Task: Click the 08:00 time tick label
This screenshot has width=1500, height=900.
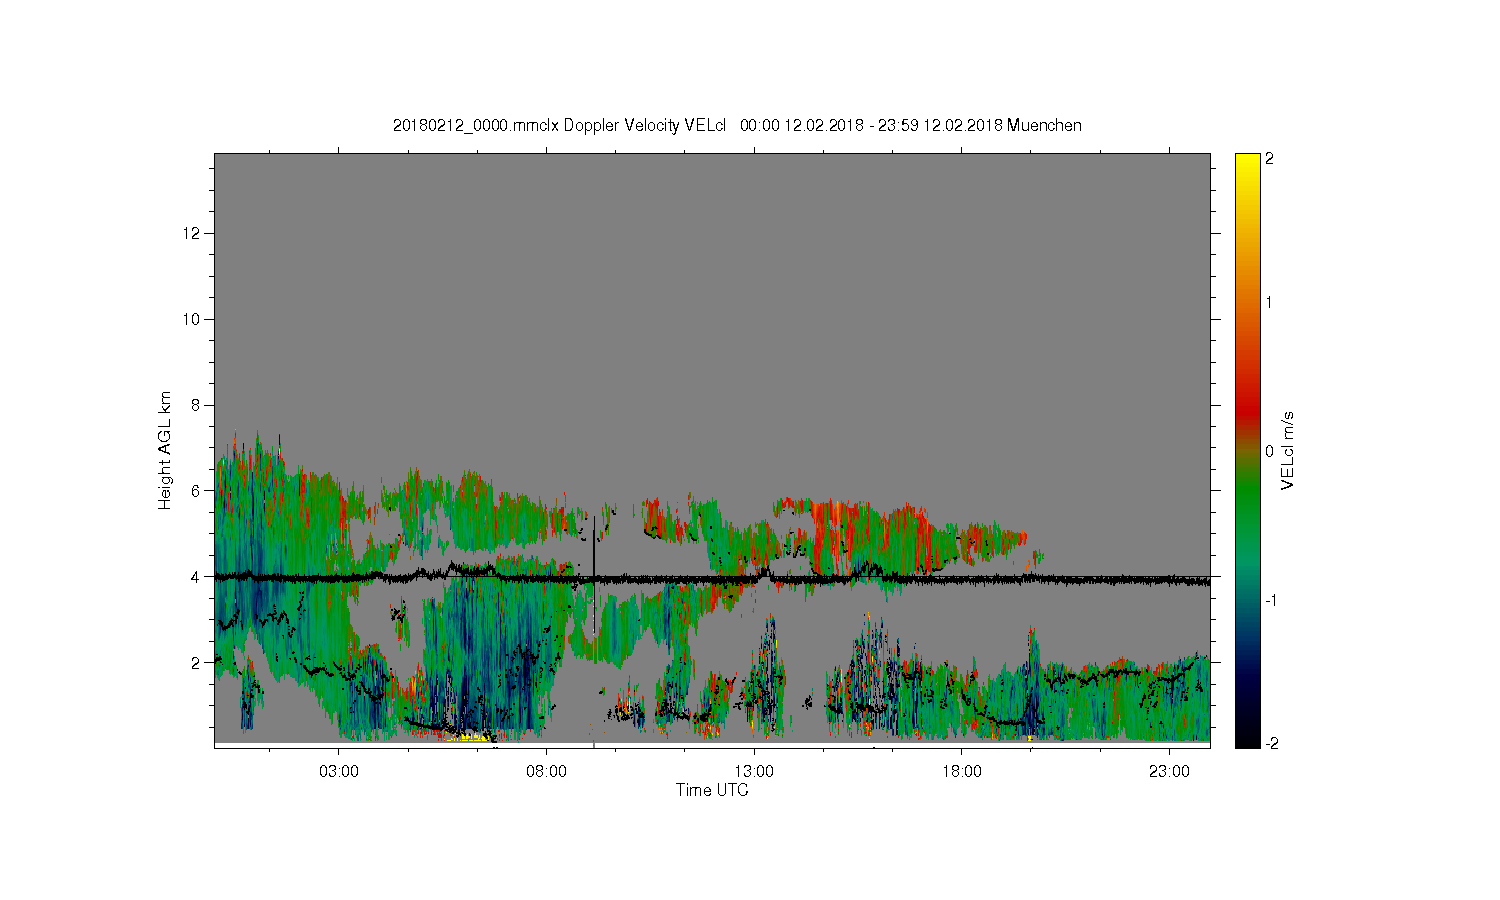Action: click(547, 772)
